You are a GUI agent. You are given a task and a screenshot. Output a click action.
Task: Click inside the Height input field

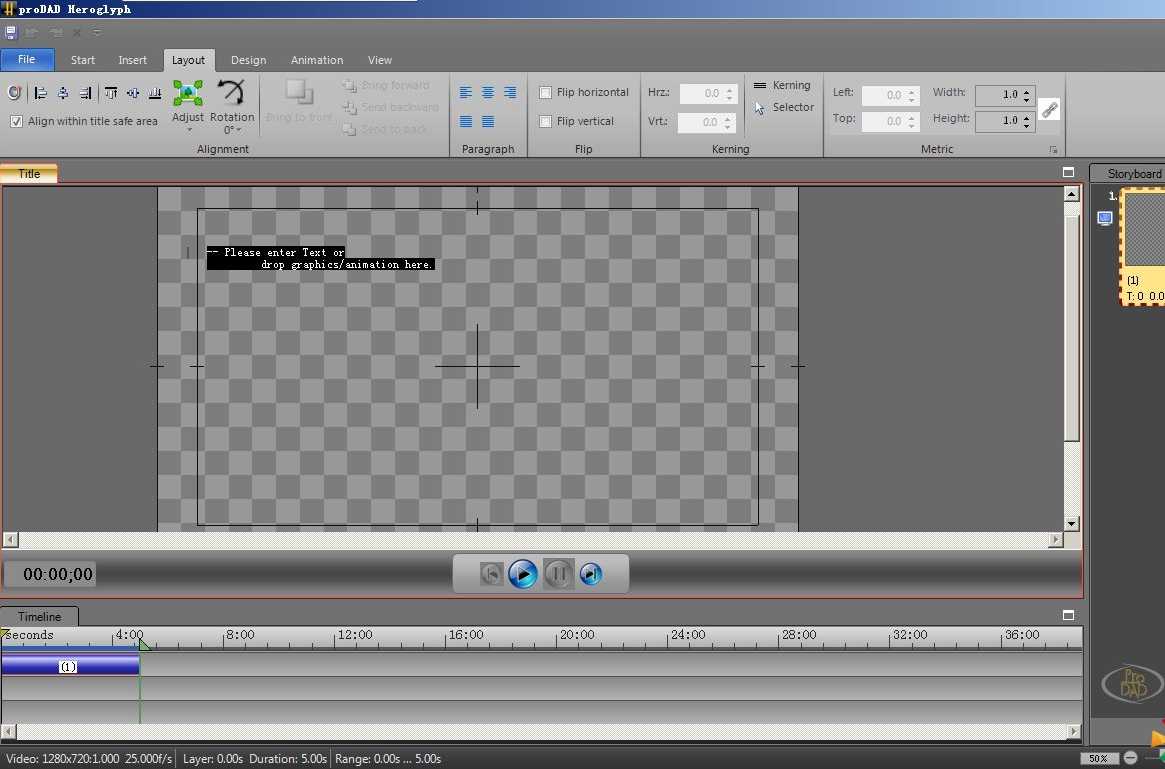click(x=999, y=120)
